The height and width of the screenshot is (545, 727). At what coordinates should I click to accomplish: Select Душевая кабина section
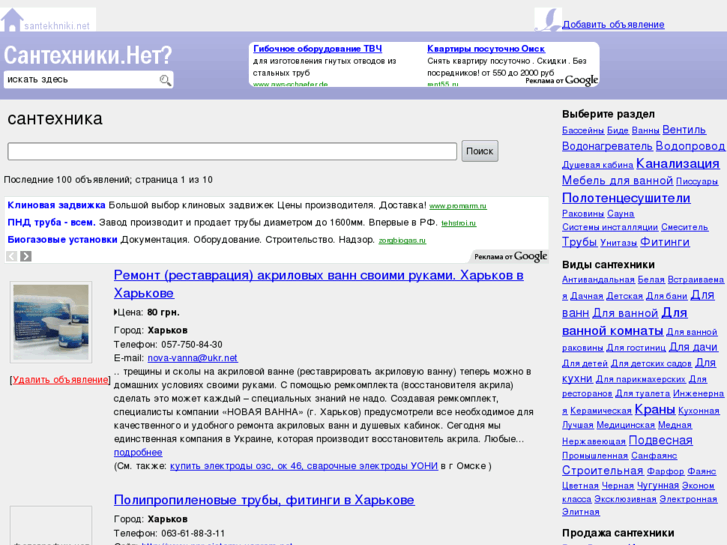tap(598, 165)
